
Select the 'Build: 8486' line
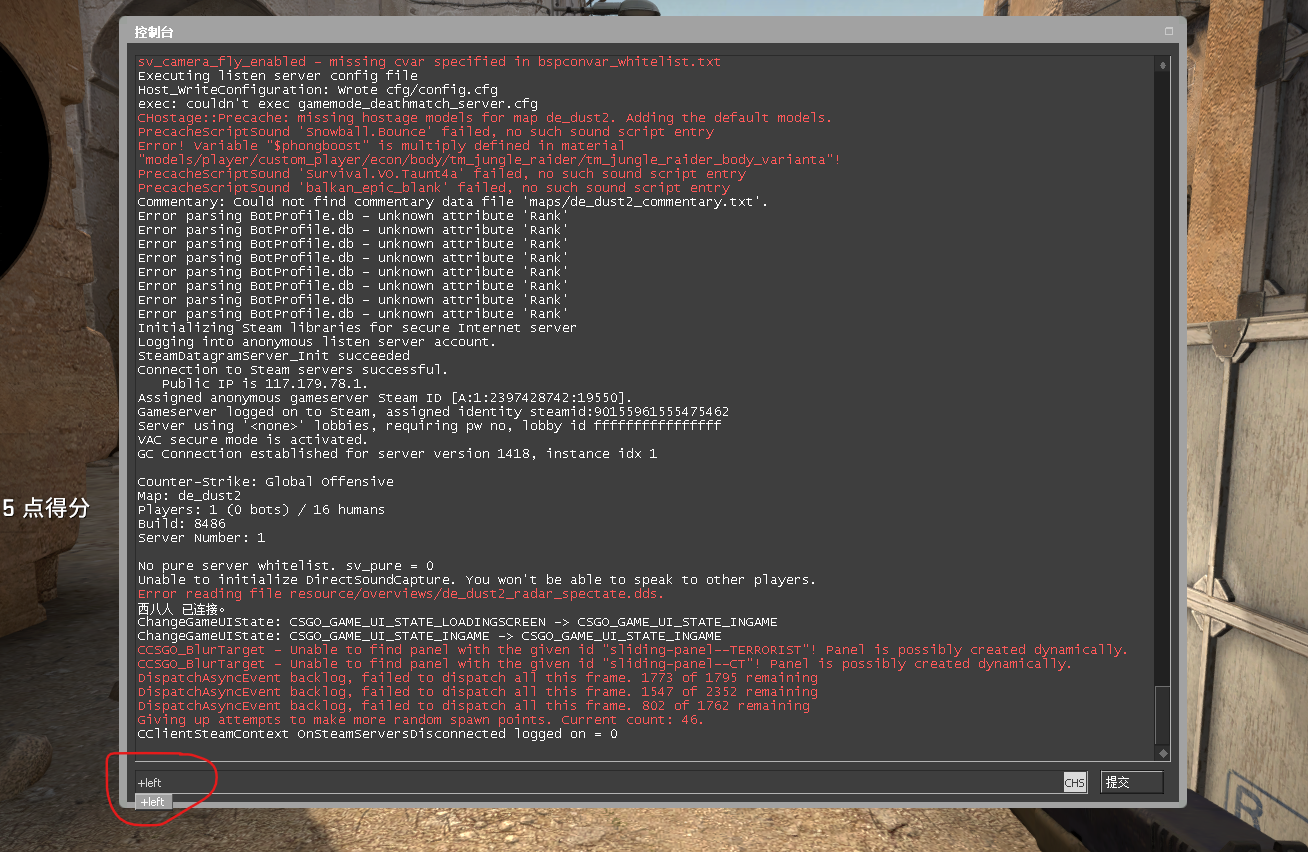181,524
